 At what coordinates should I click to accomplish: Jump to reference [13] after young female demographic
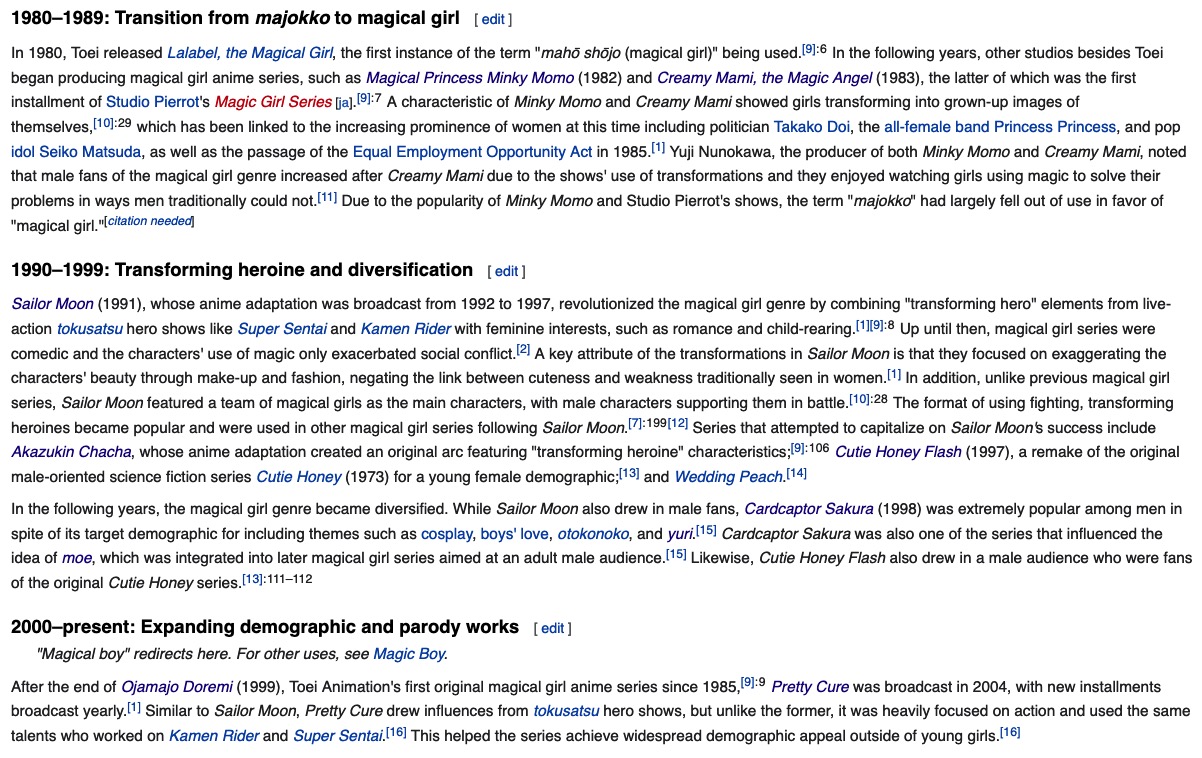629,473
